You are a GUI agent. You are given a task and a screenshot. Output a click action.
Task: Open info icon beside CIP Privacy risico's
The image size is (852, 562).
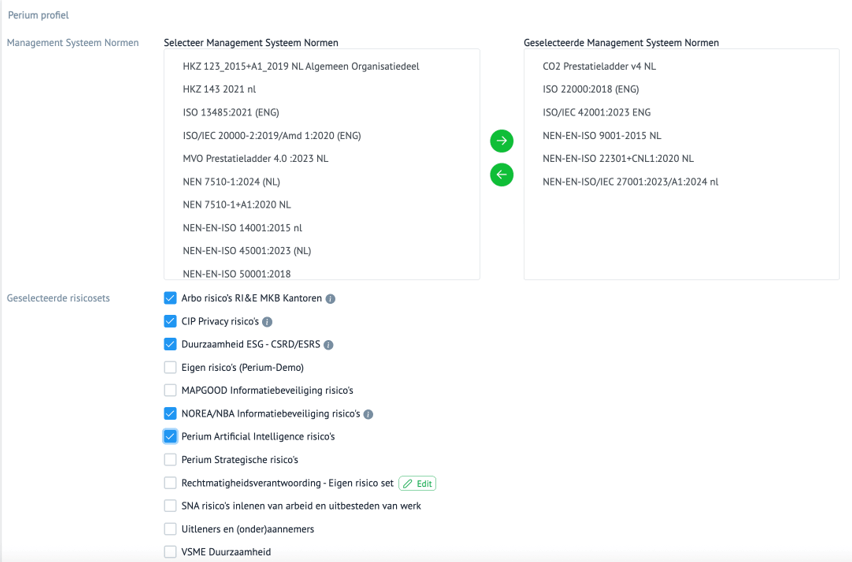267,322
